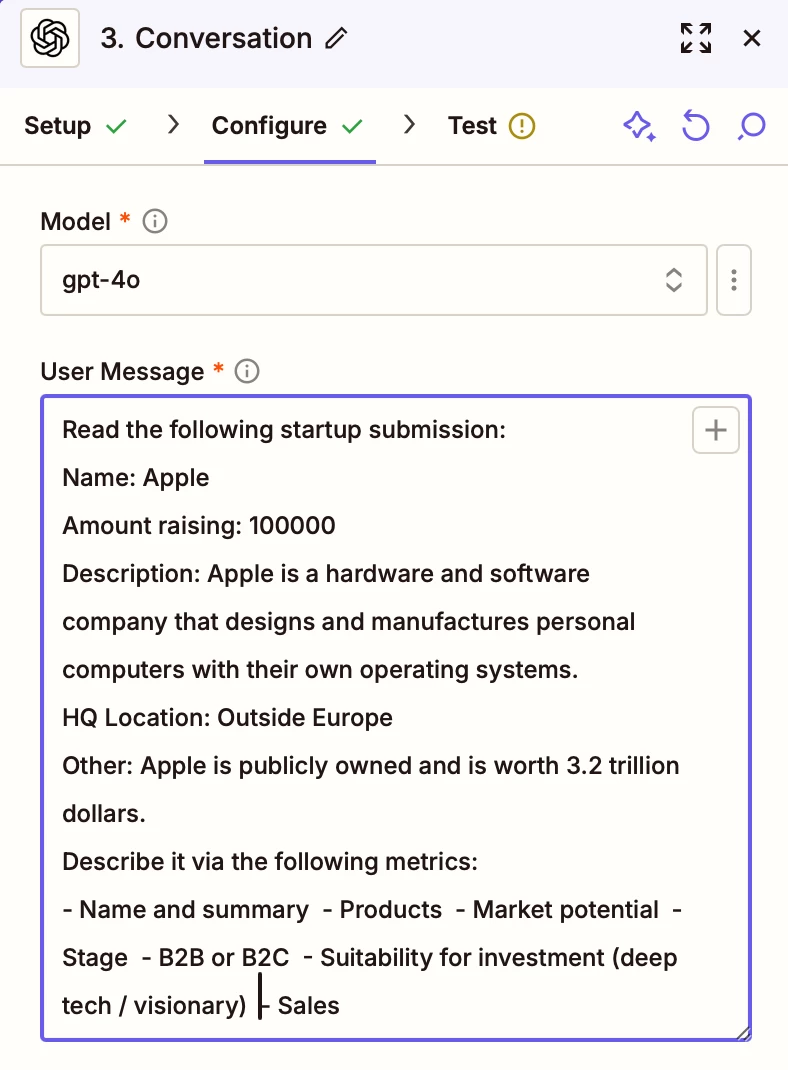This screenshot has height=1070, width=788.
Task: Click 'Read the following startup submission:' line
Action: 284,430
